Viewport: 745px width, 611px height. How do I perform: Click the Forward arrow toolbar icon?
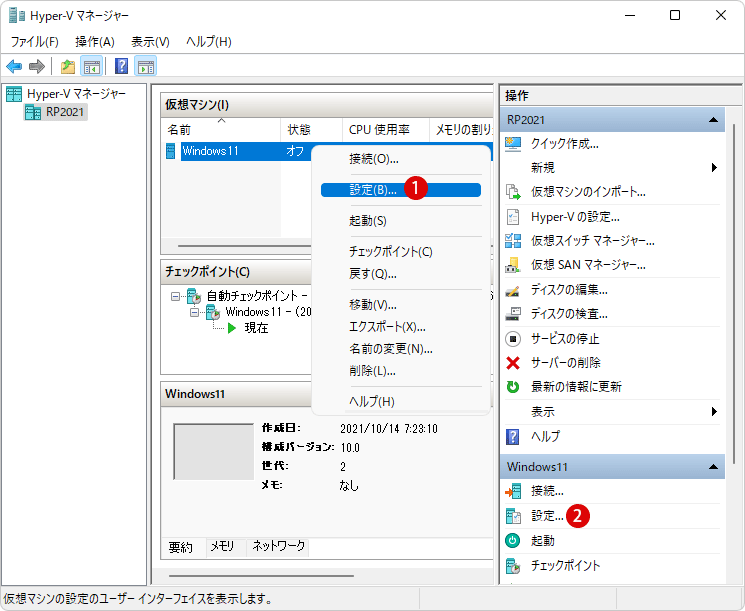pyautogui.click(x=37, y=67)
